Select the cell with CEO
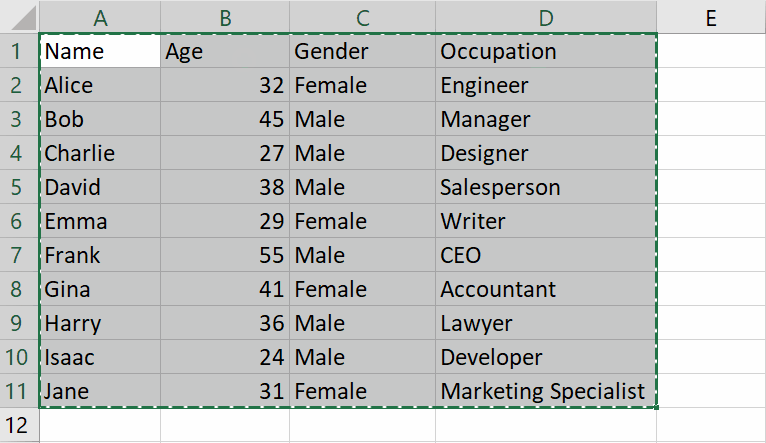 pyautogui.click(x=546, y=255)
